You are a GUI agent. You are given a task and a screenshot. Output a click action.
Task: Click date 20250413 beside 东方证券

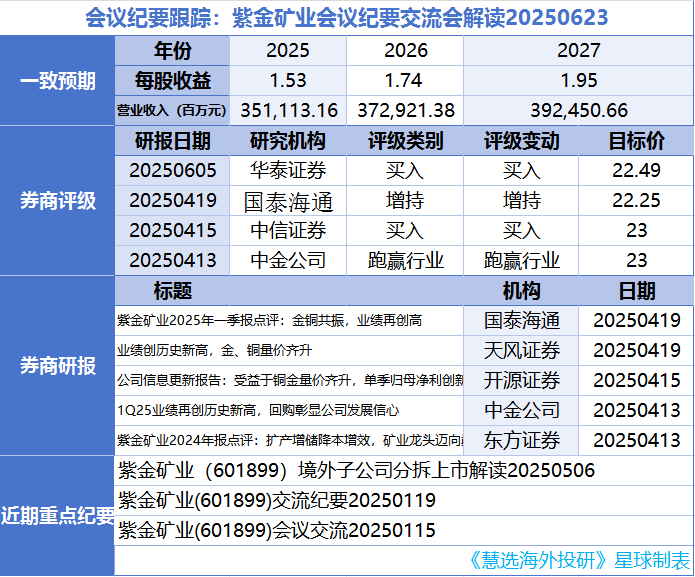(x=636, y=440)
